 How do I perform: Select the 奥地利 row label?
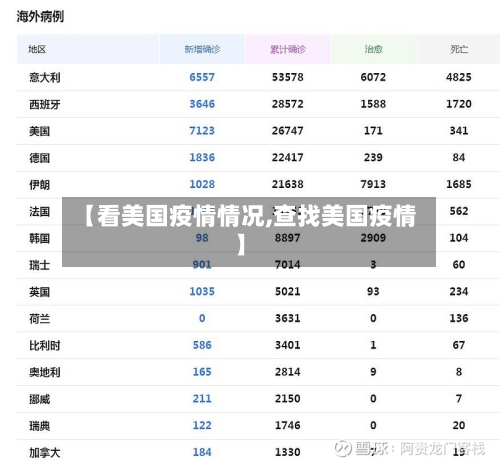[x=45, y=372]
